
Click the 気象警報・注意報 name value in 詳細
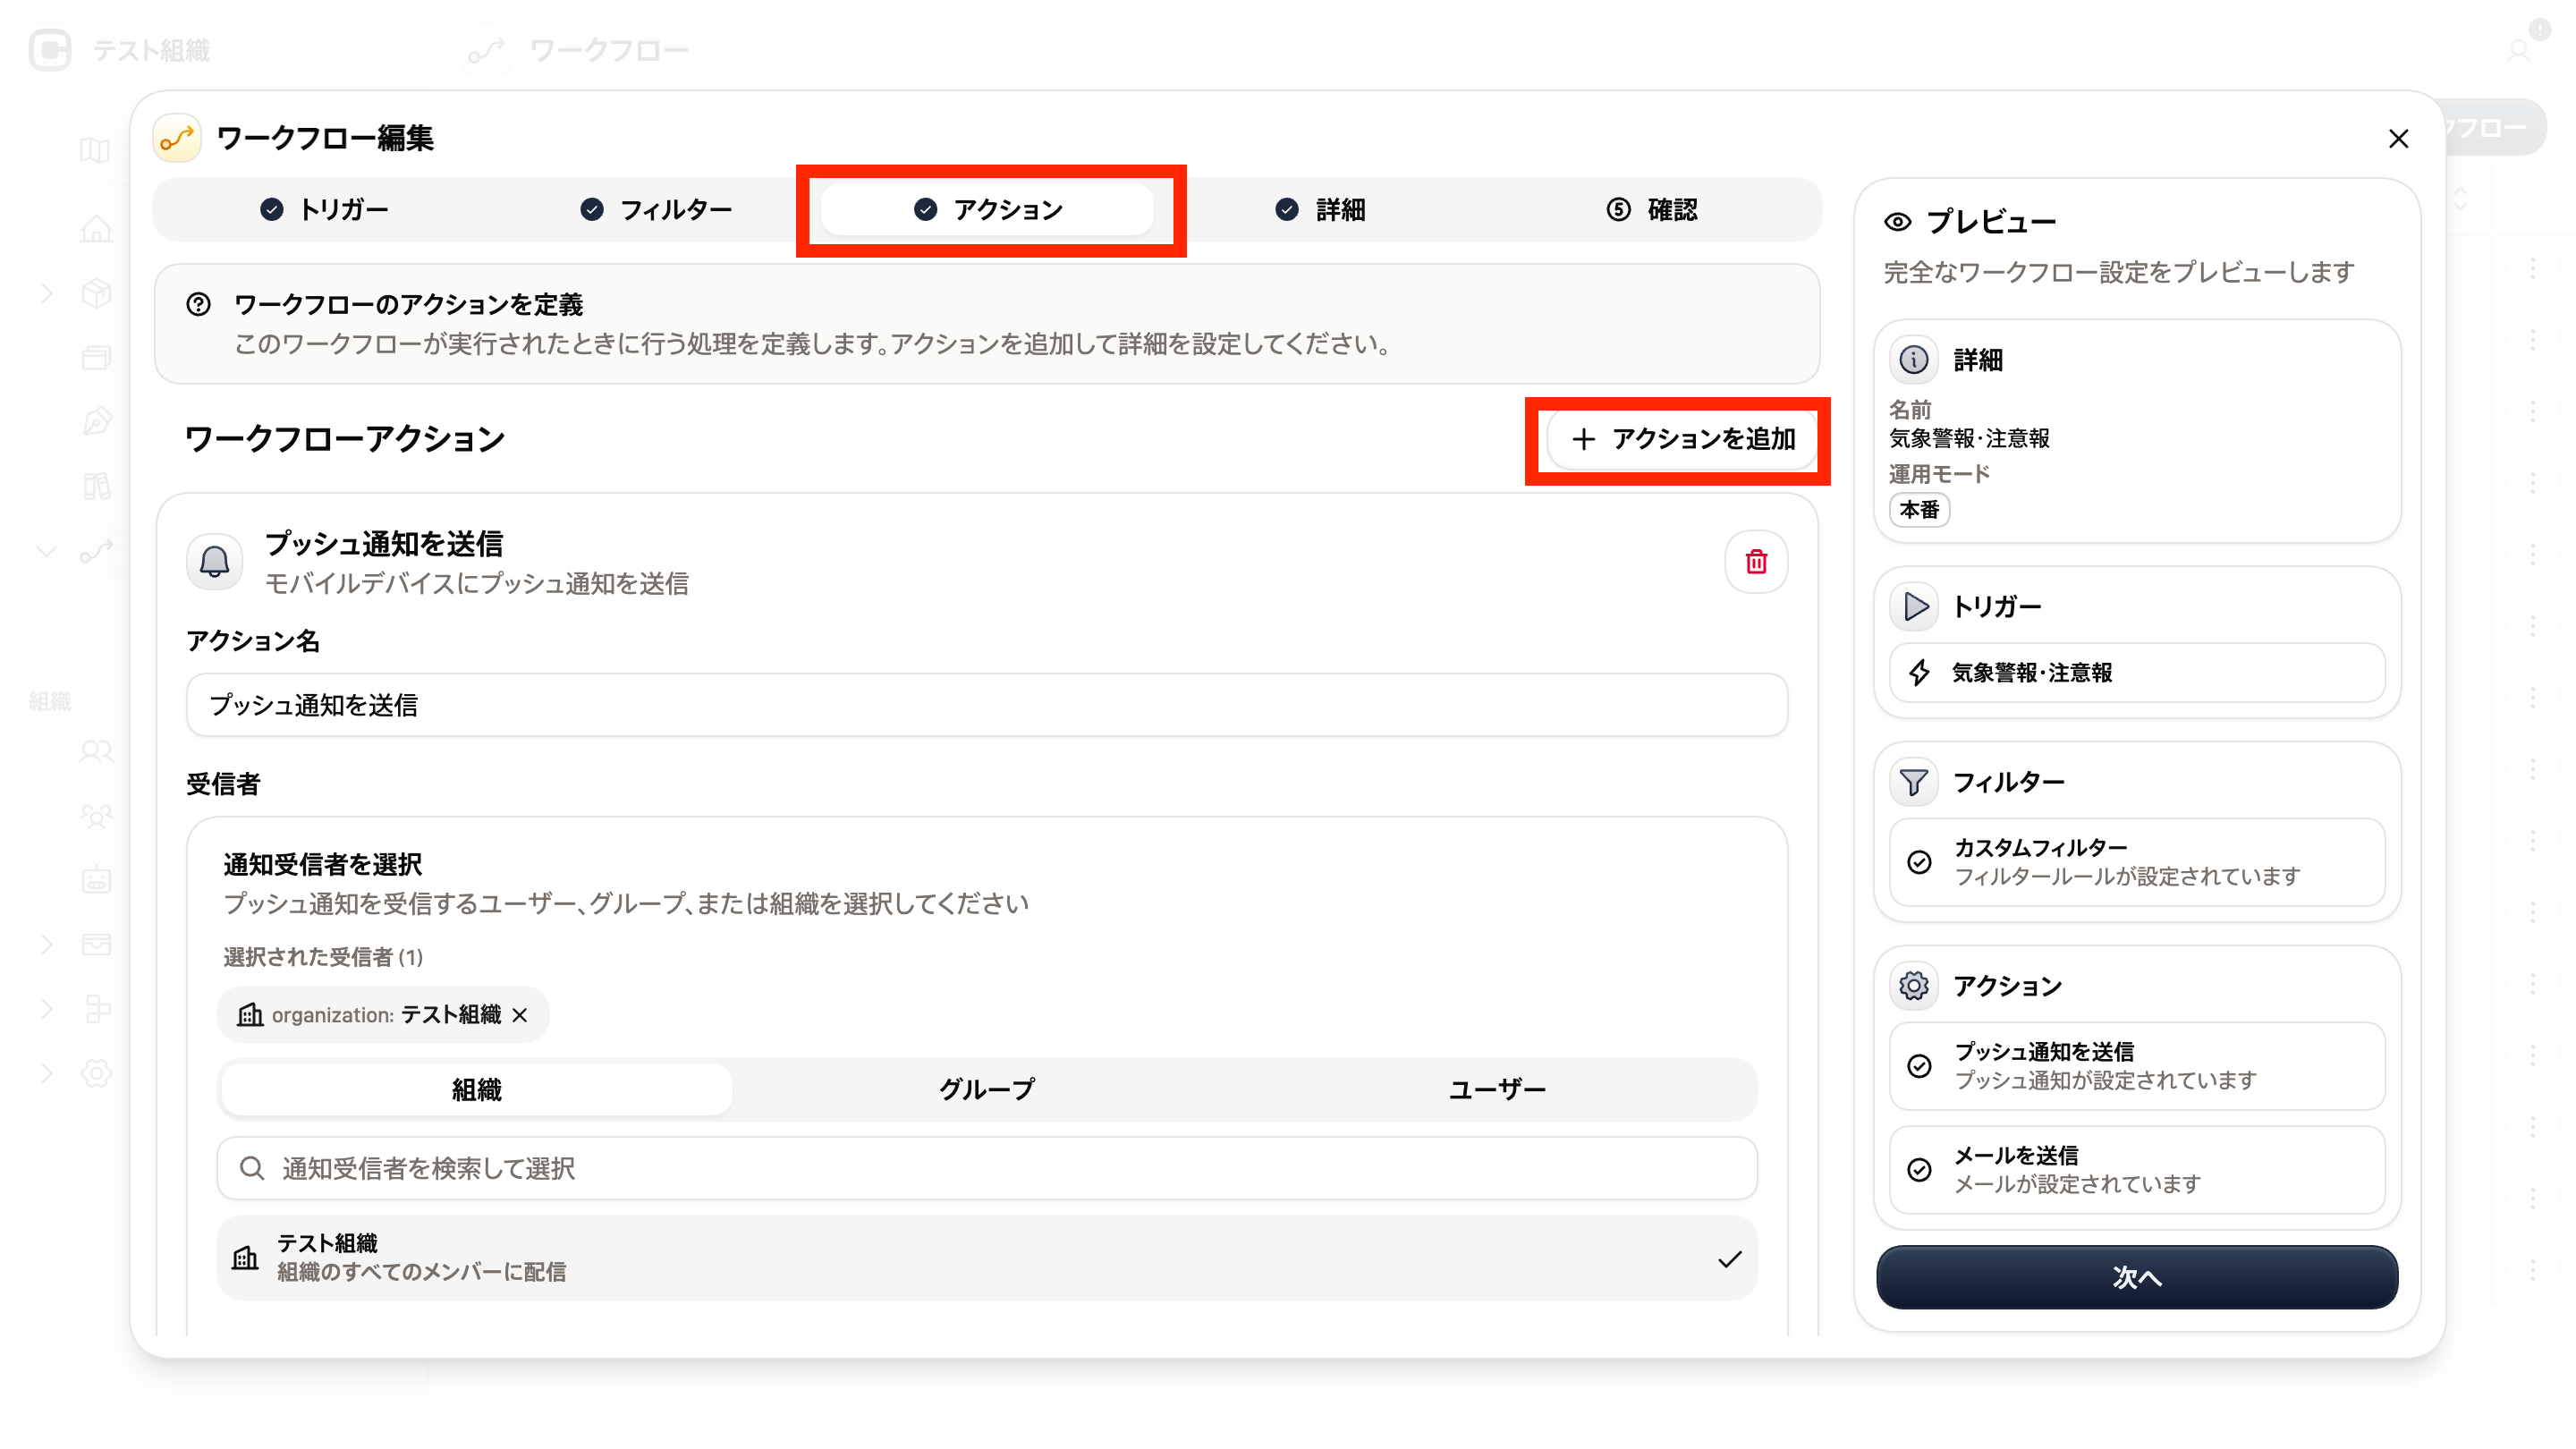coord(1968,439)
